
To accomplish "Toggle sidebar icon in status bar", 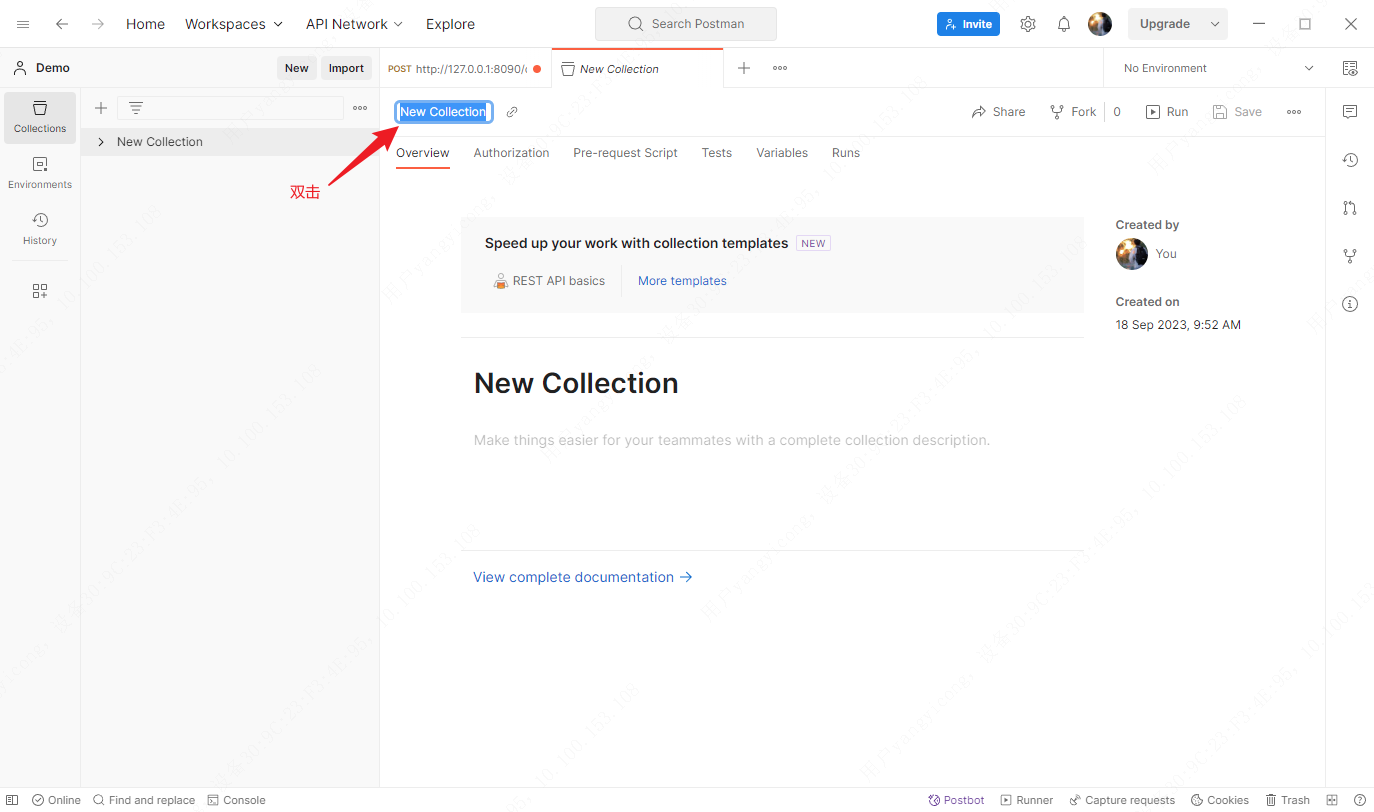I will point(12,800).
